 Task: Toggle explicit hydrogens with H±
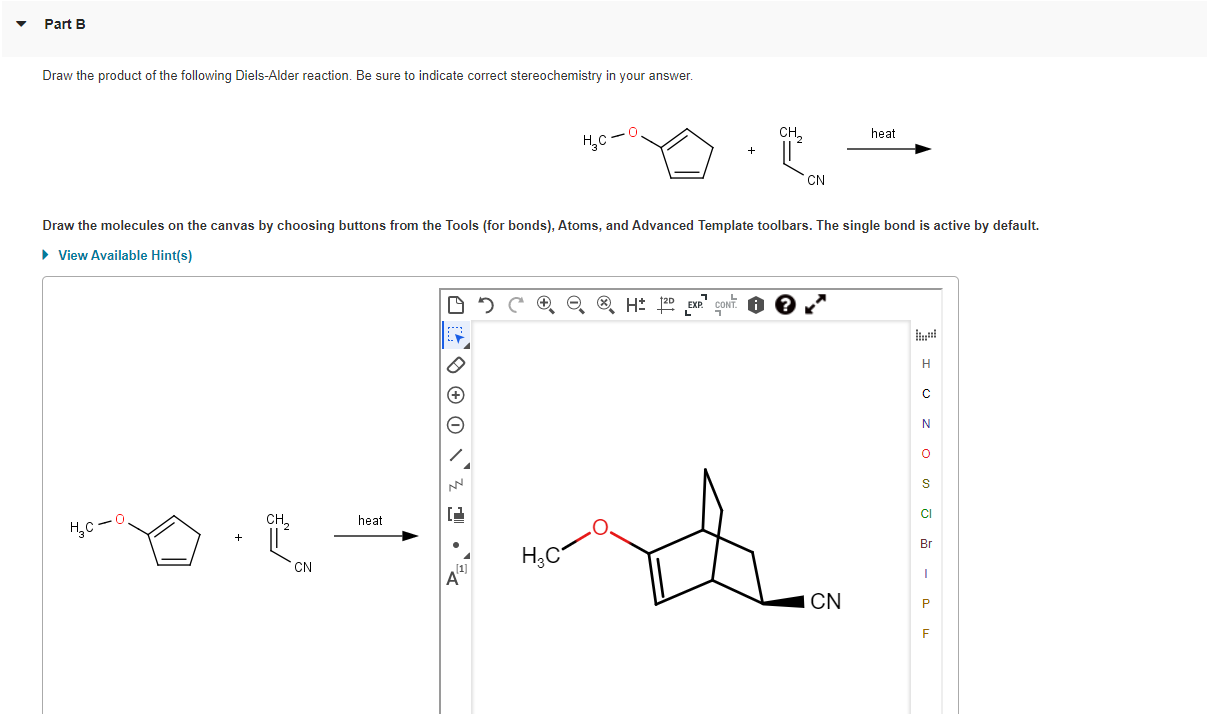tap(634, 305)
